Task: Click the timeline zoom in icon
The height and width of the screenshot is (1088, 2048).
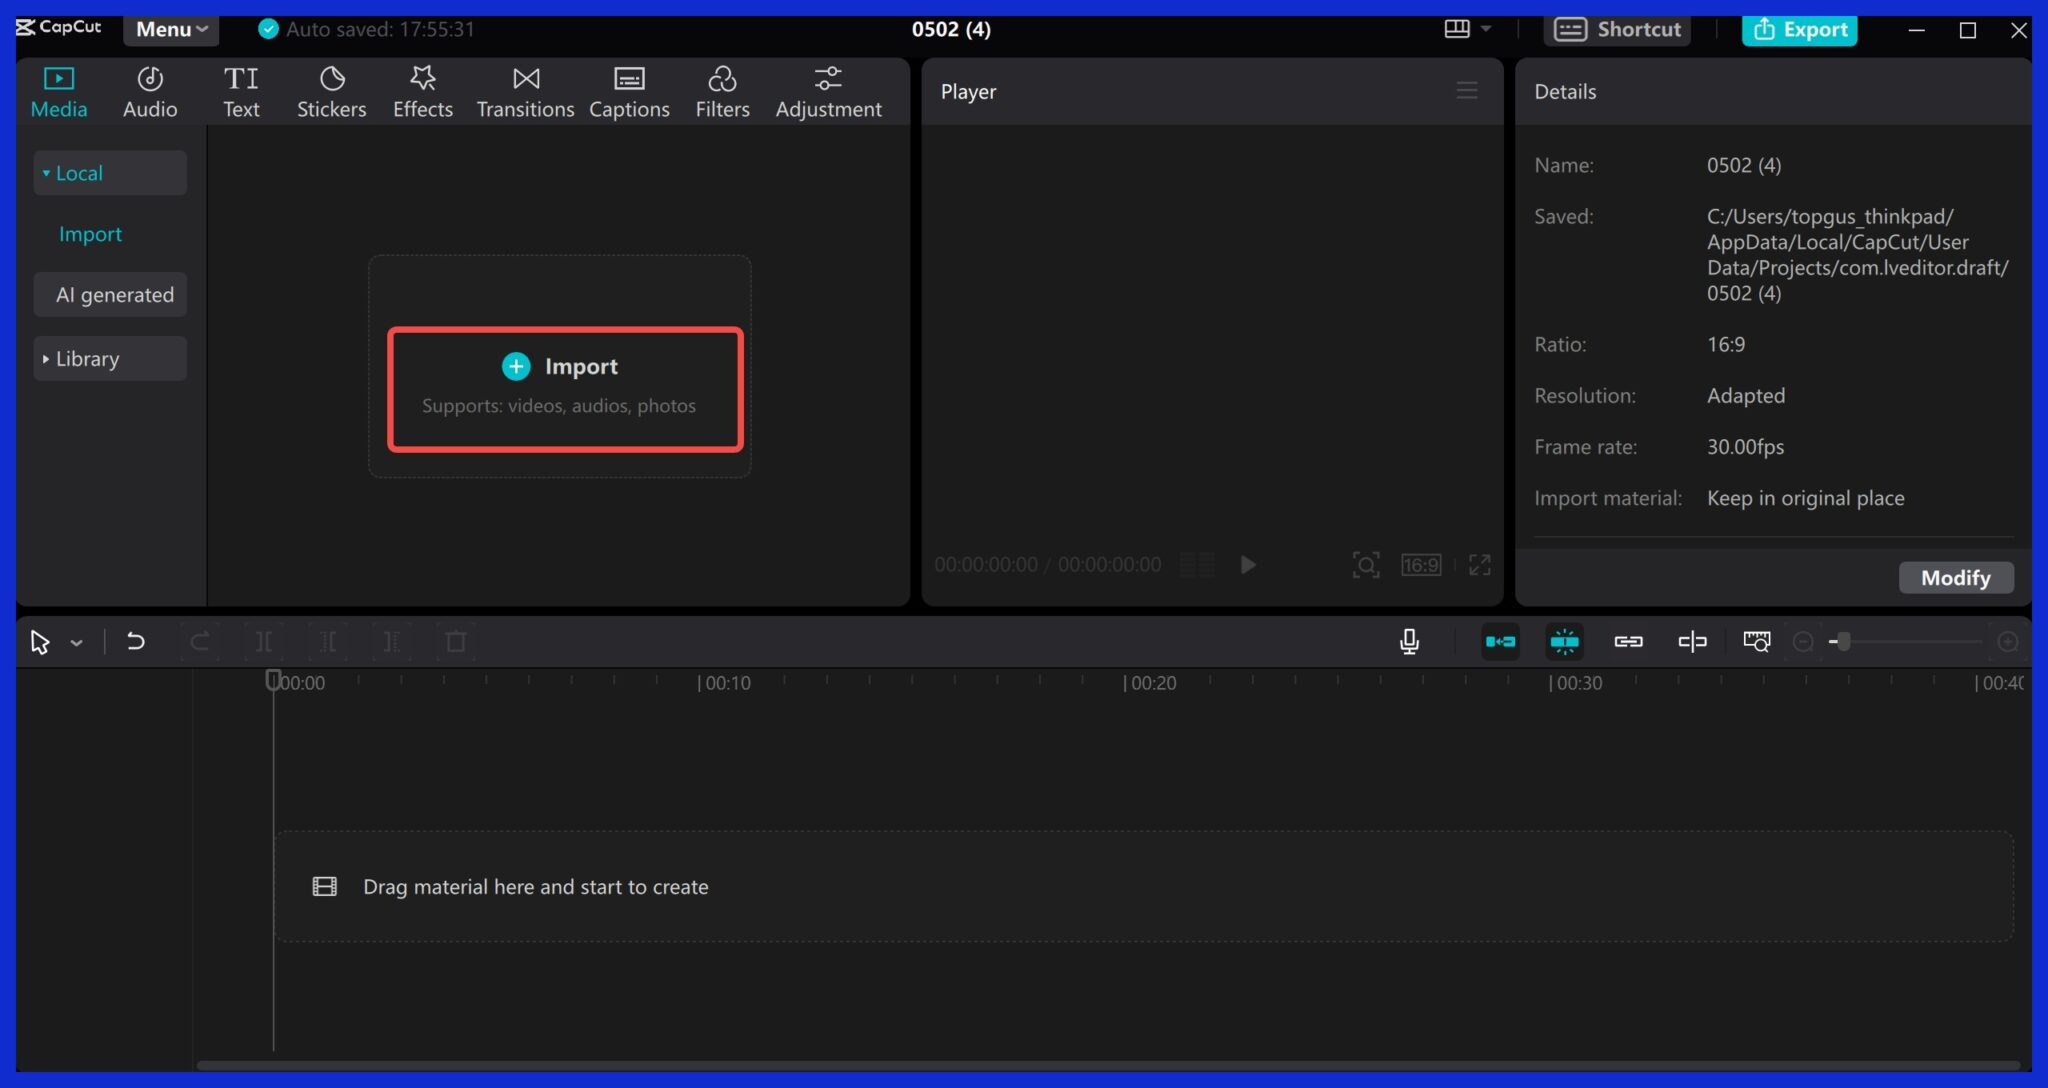Action: tap(2007, 642)
